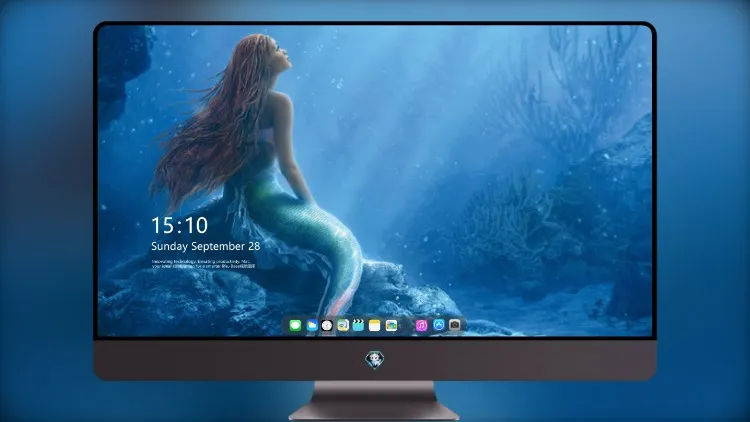Open the Clock app icon
The image size is (750, 422).
[x=327, y=326]
